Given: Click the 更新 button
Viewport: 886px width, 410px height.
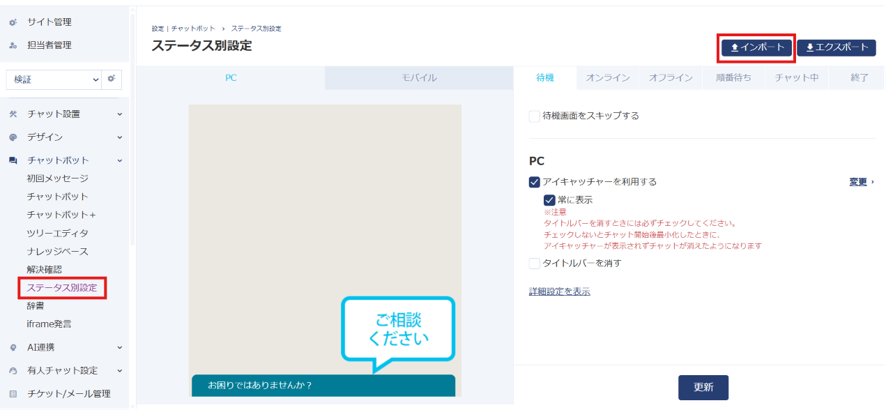Looking at the screenshot, I should (x=703, y=387).
